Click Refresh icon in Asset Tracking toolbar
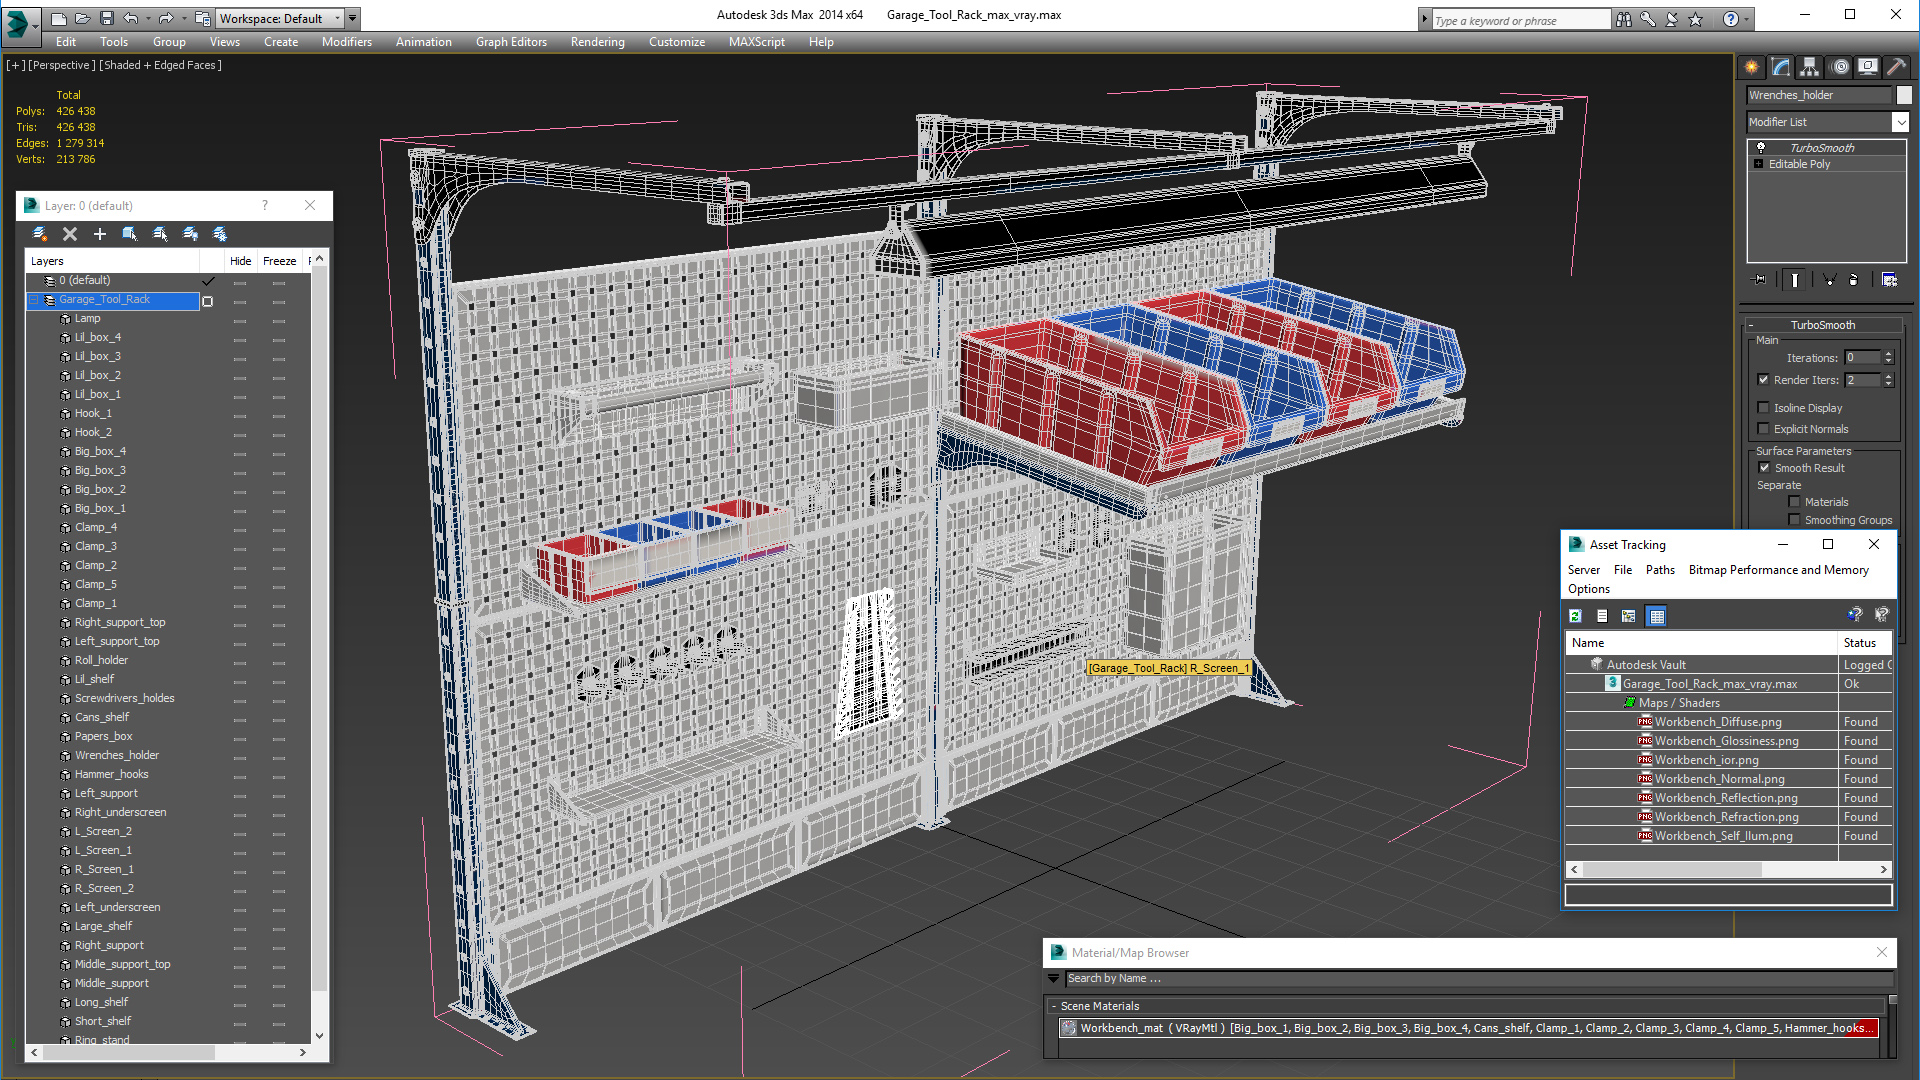The image size is (1920, 1080). [x=1576, y=616]
